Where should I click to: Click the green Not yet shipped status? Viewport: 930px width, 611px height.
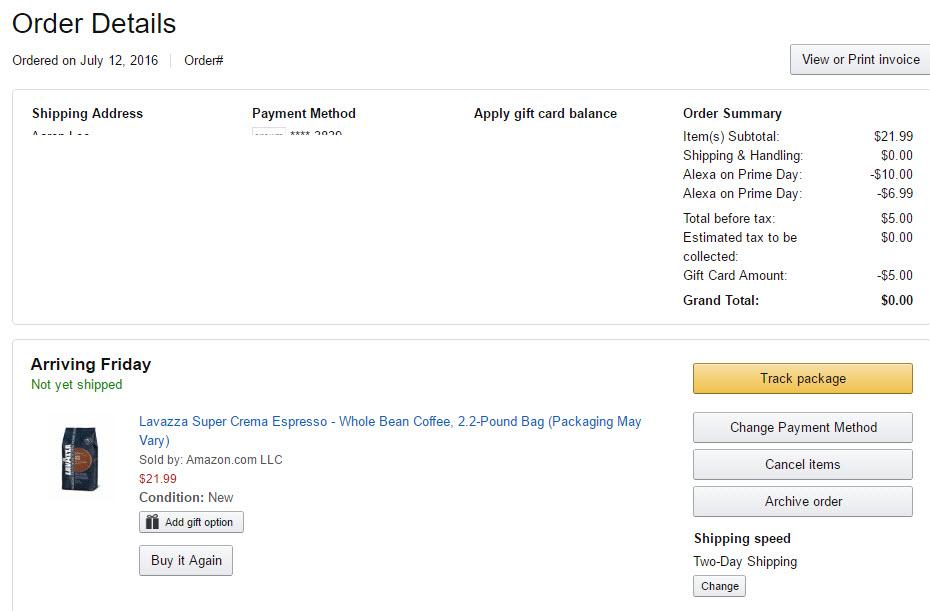click(76, 385)
